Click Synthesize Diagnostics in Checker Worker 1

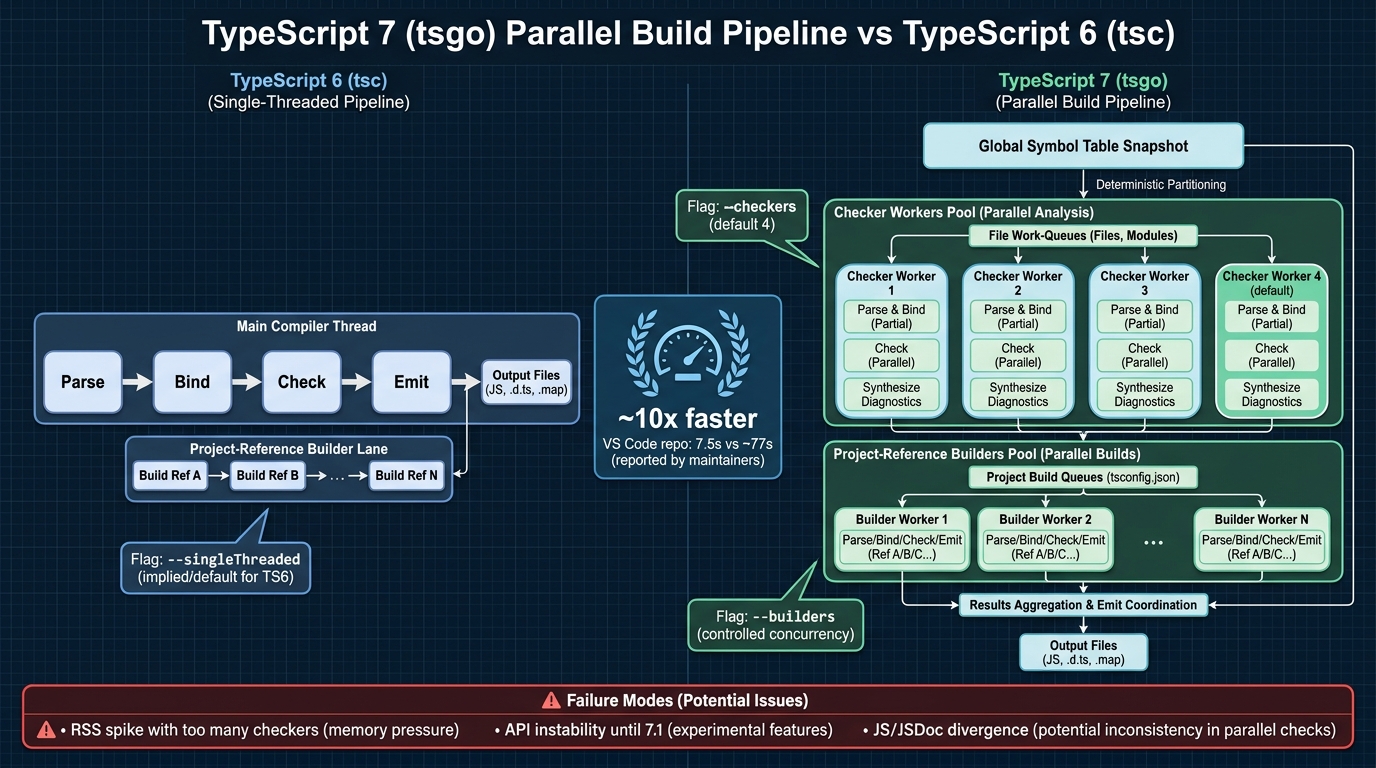click(891, 394)
